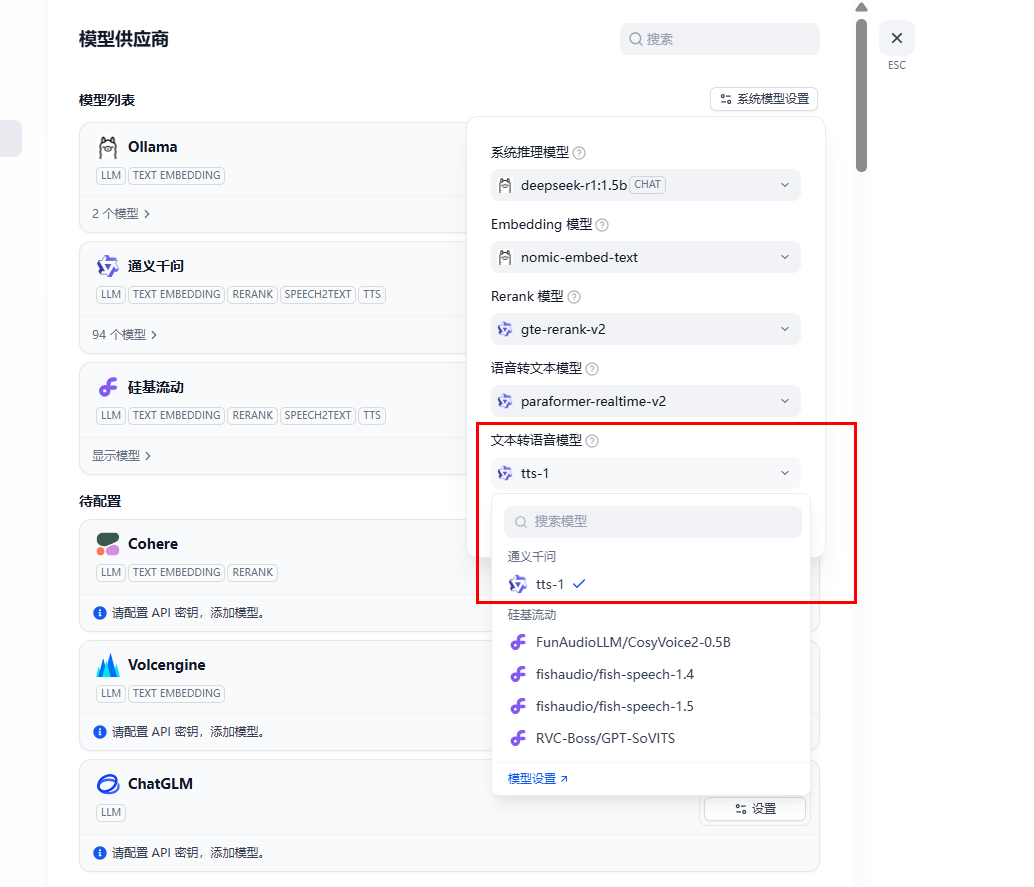Click the info icon under Cohere

pos(100,613)
